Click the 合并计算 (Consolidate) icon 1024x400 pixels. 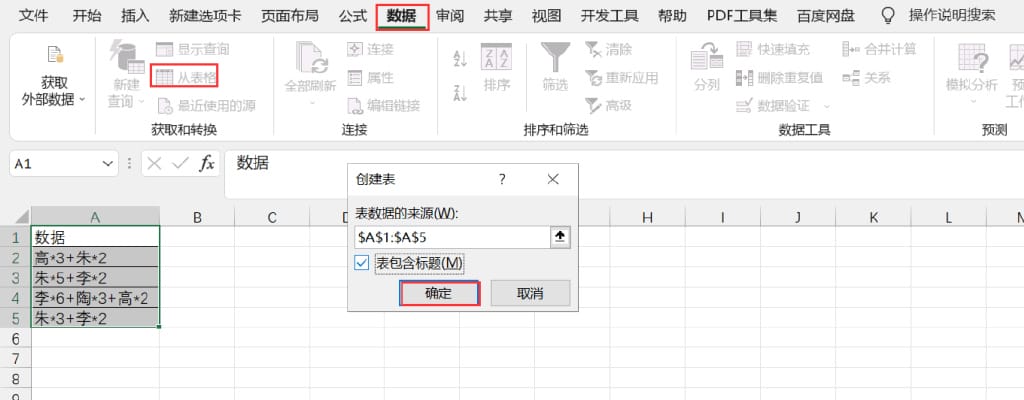[x=850, y=49]
